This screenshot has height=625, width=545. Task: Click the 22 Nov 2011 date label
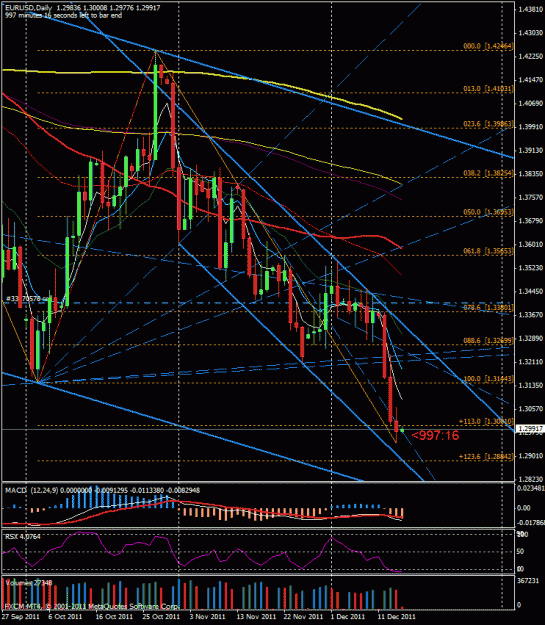[x=303, y=616]
